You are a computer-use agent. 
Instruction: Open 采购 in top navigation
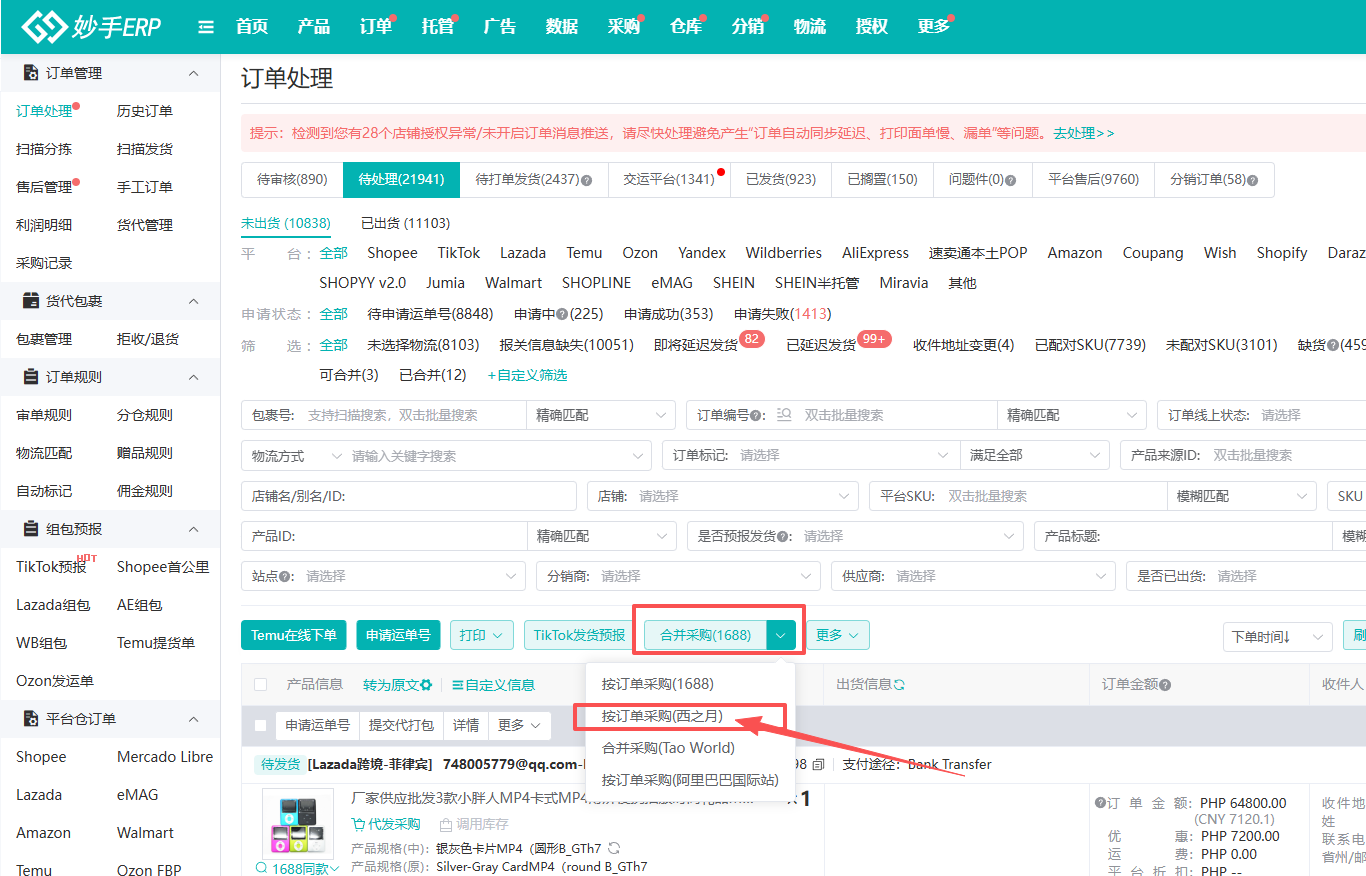(x=624, y=27)
